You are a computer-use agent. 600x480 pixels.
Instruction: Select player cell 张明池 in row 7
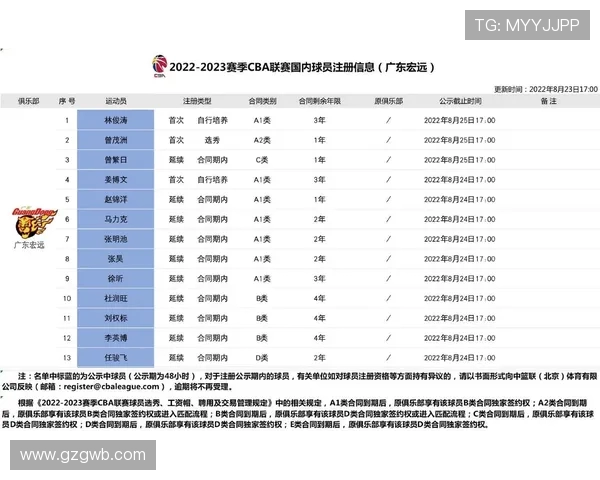[116, 239]
